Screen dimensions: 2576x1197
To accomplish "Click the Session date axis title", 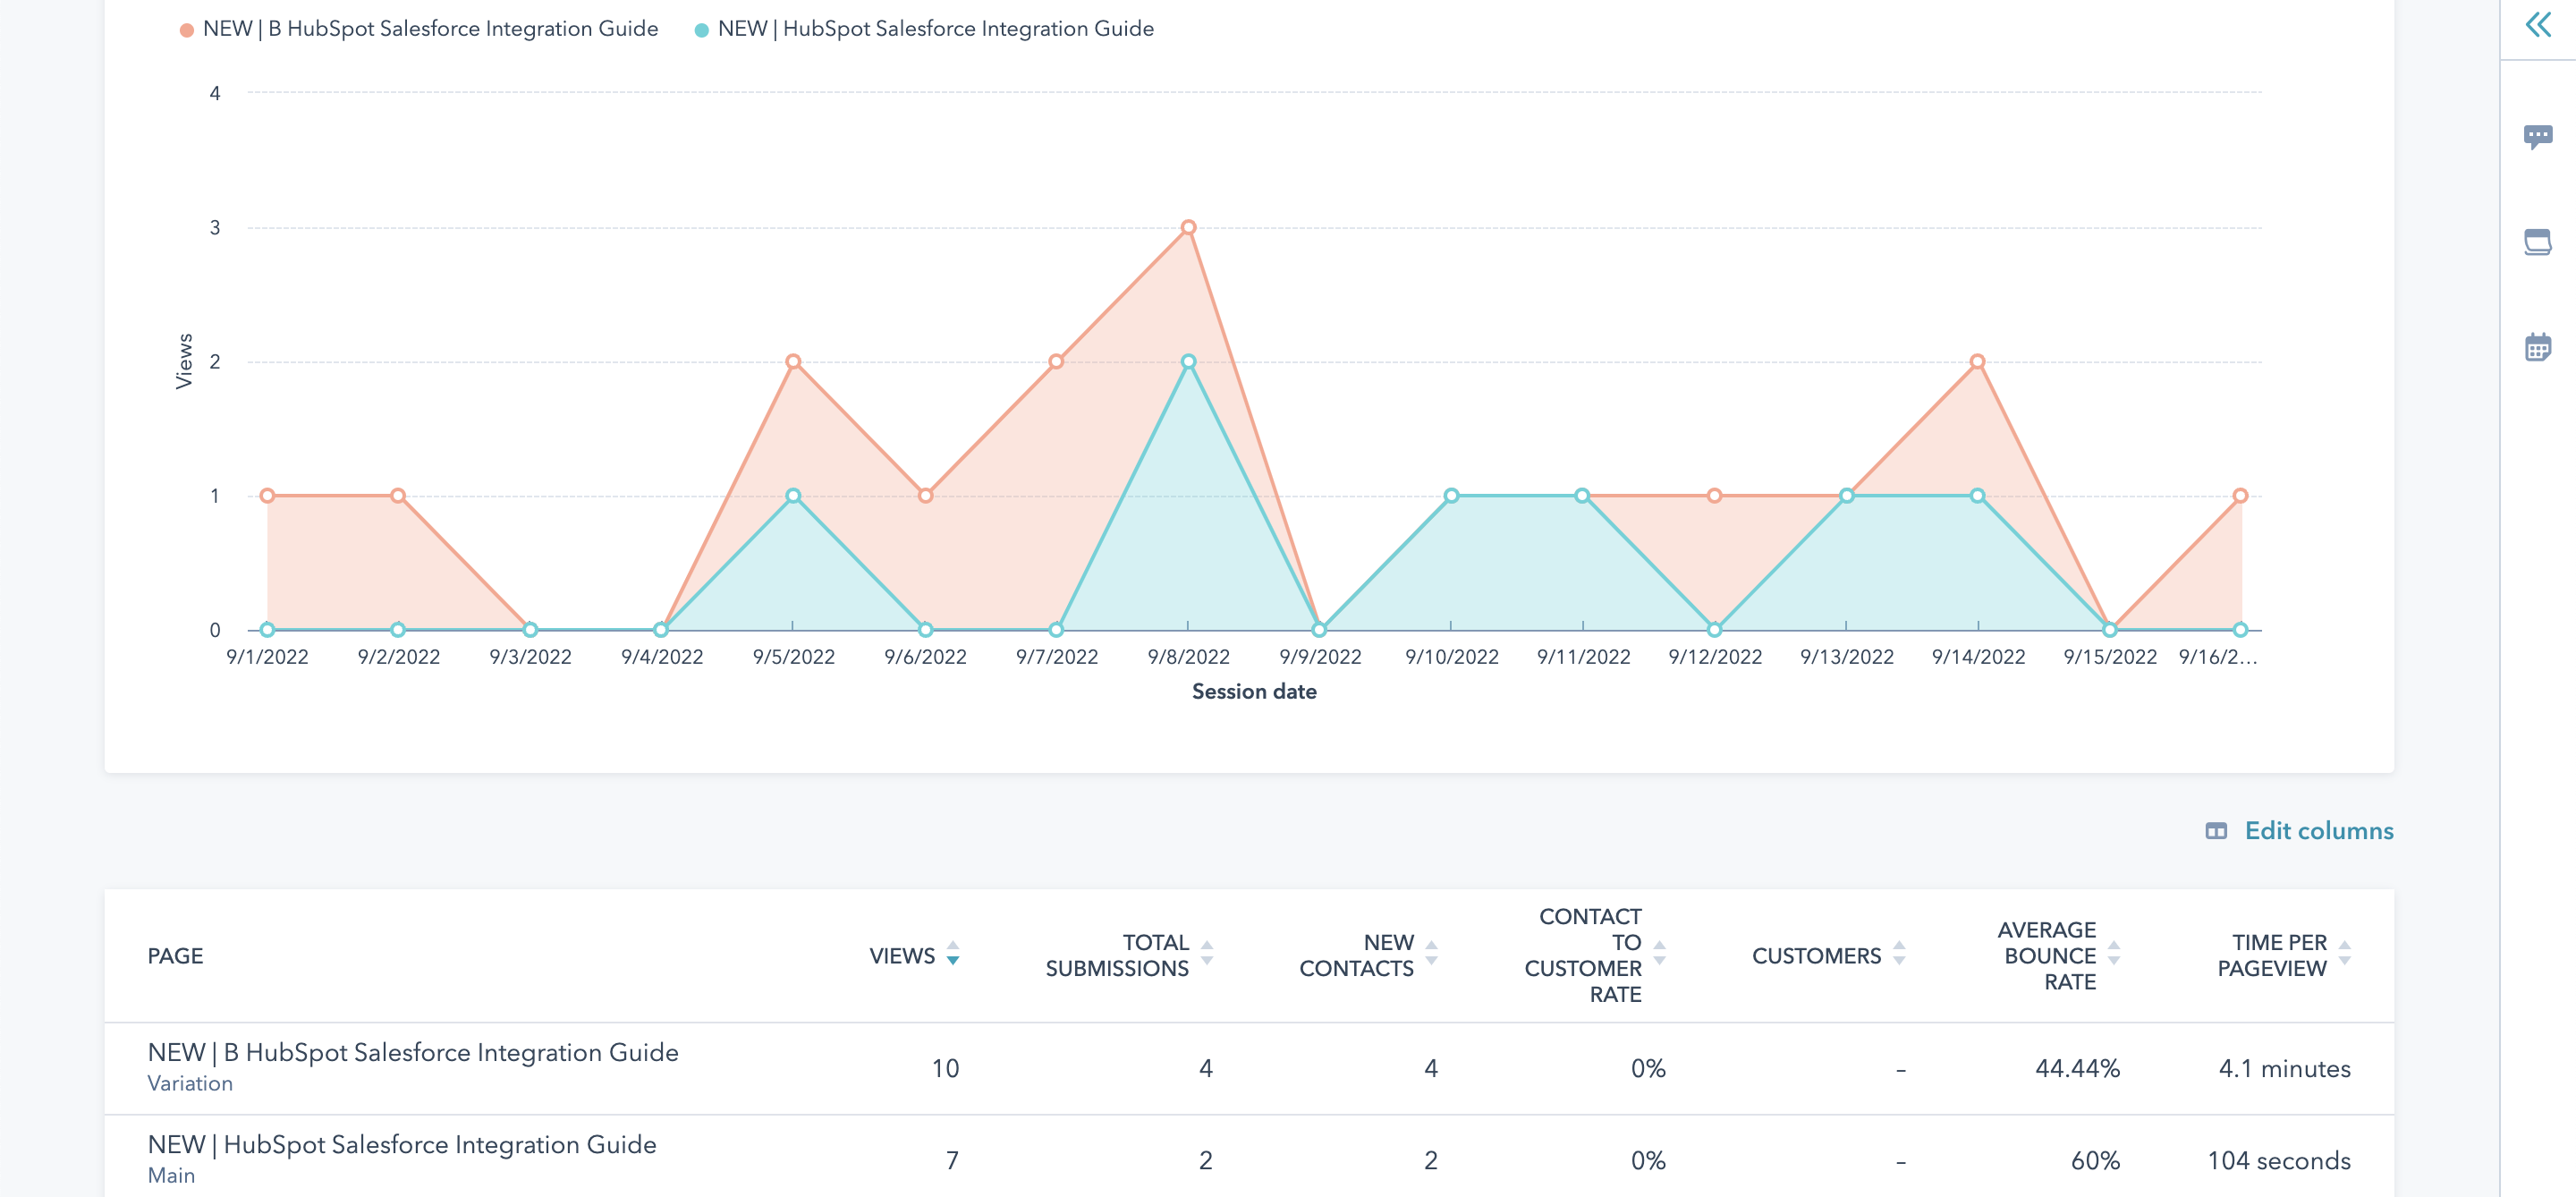I will (1254, 691).
